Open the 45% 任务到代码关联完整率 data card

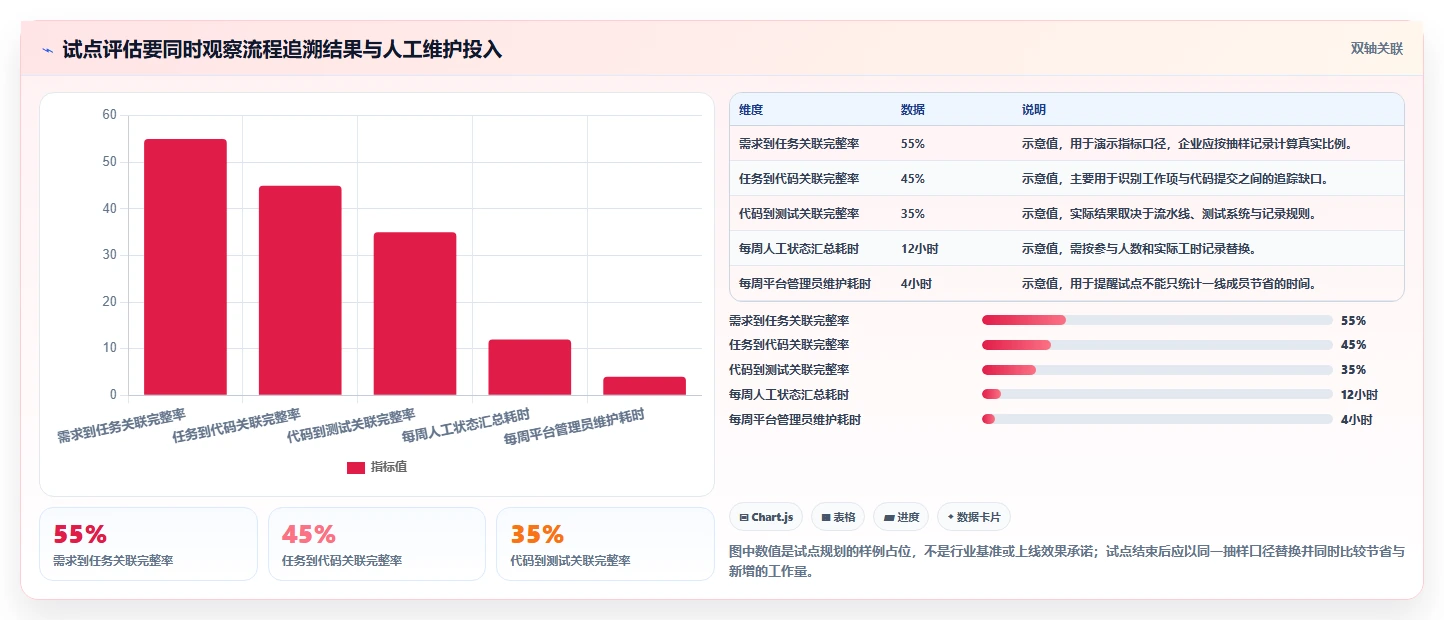point(376,544)
